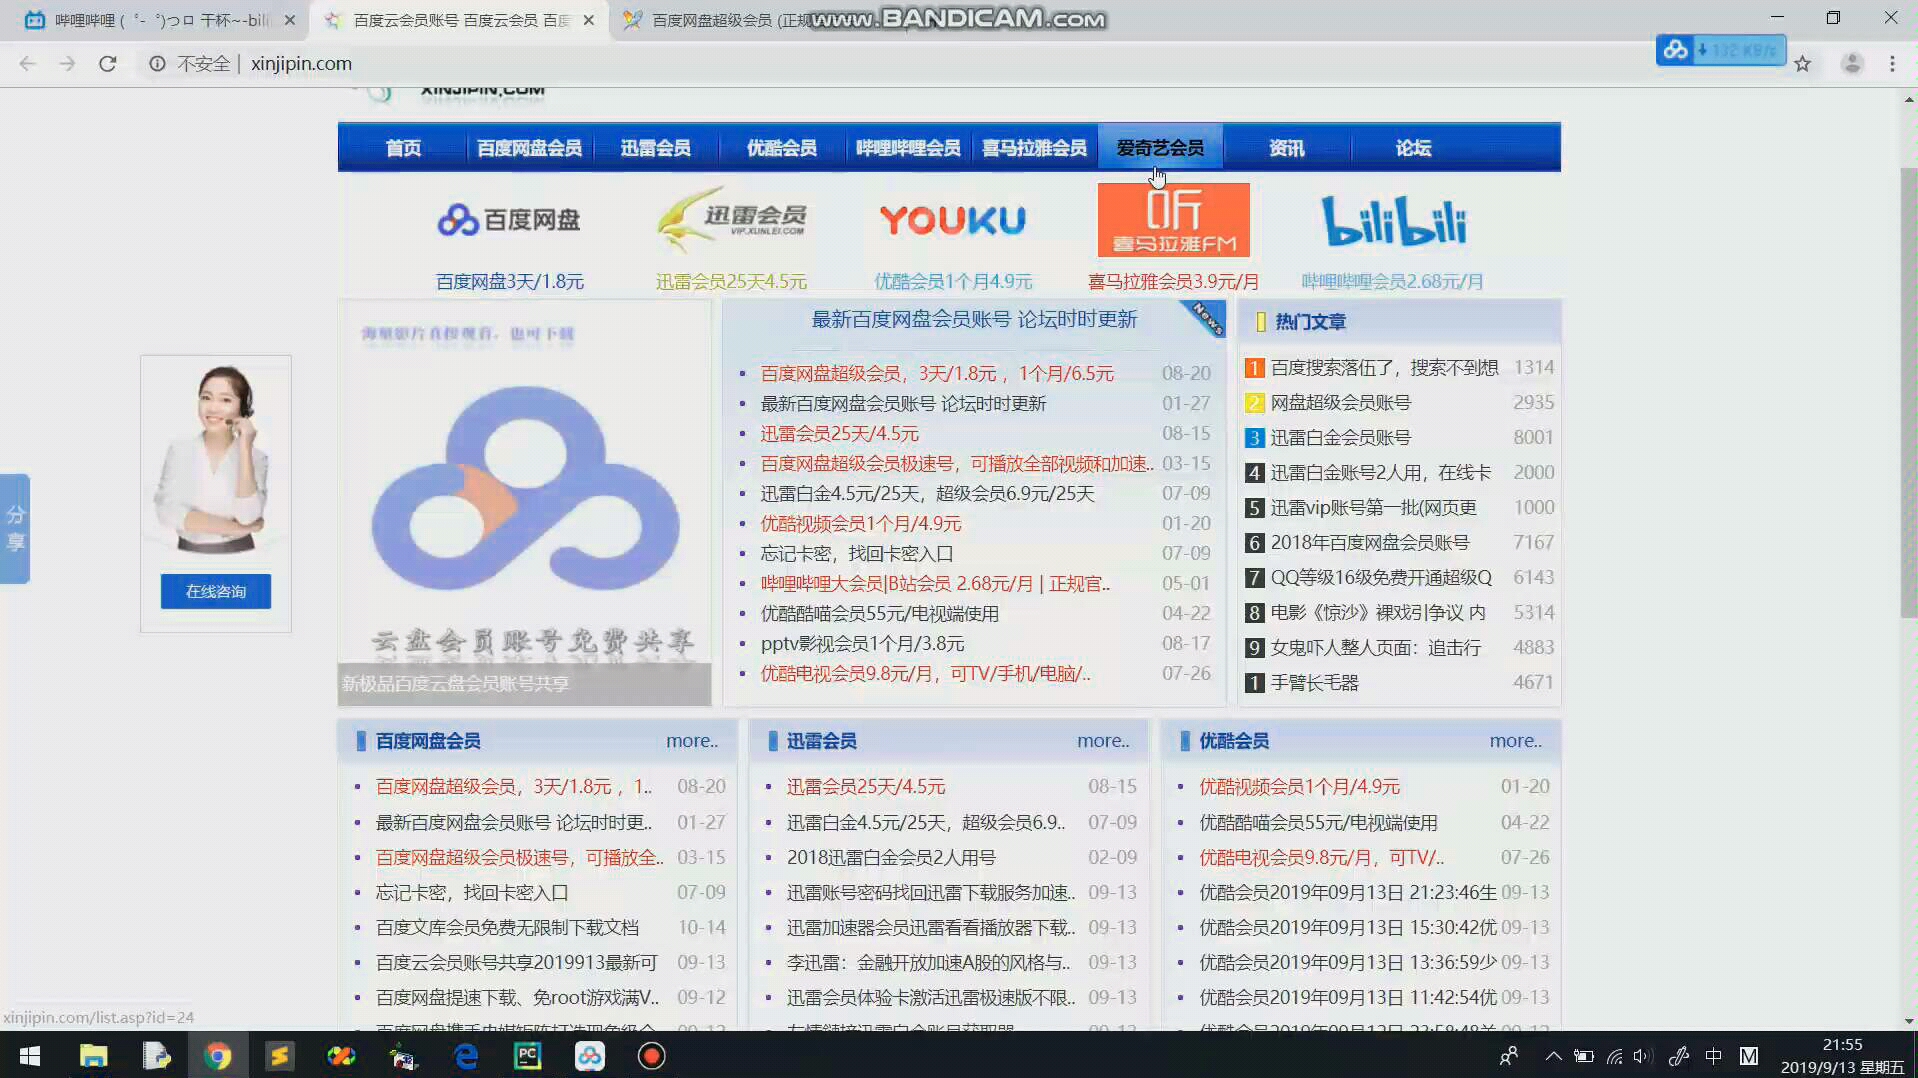This screenshot has width=1918, height=1078.
Task: Open 百度文库会员免费无限制下载文档 link
Action: 507,928
